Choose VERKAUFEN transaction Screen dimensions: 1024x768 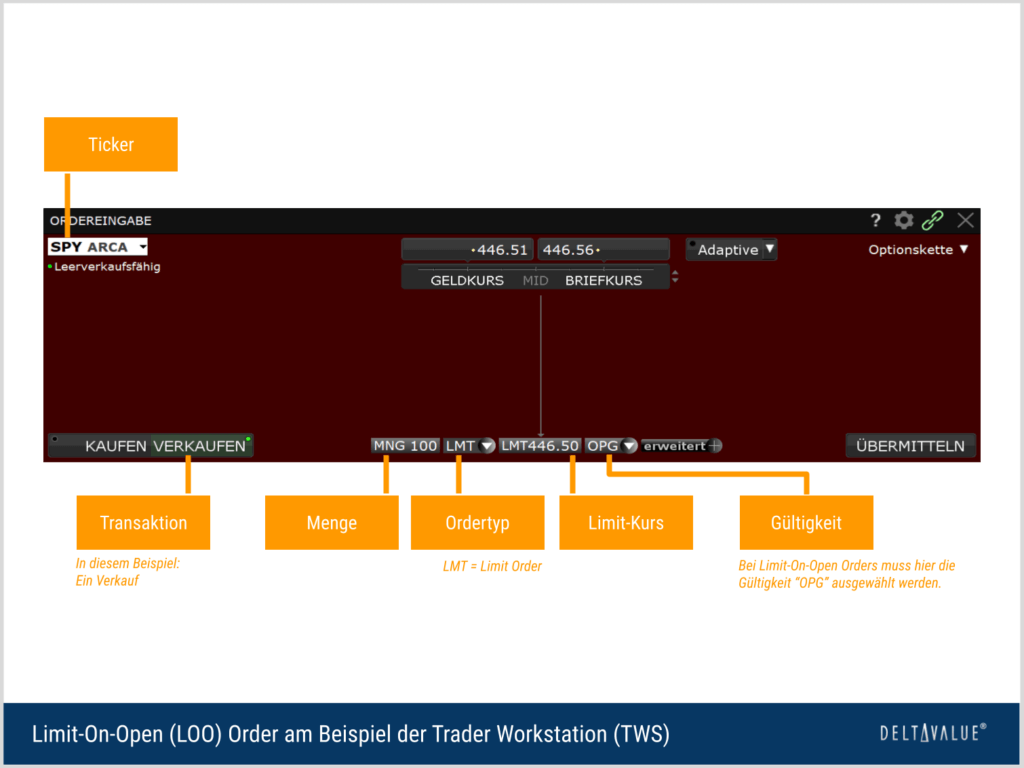(x=200, y=446)
